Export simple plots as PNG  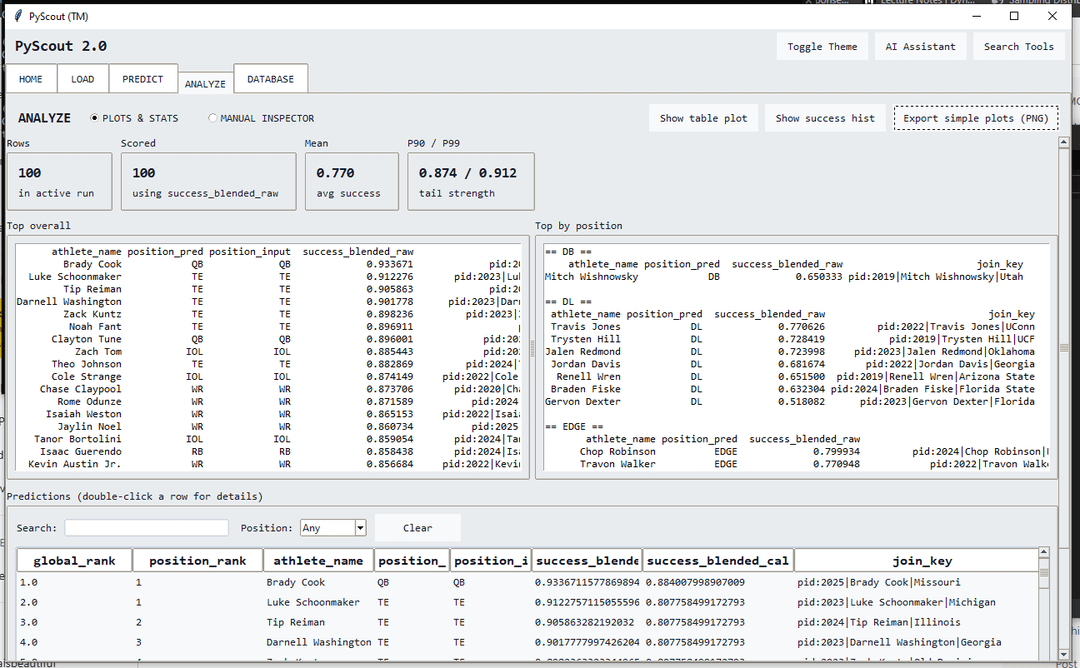pos(975,118)
